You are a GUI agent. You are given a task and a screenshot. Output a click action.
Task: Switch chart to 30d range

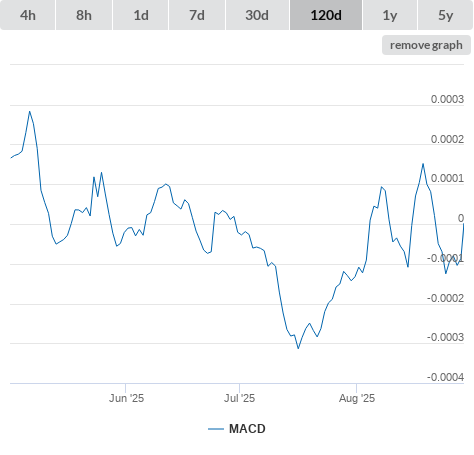[257, 15]
